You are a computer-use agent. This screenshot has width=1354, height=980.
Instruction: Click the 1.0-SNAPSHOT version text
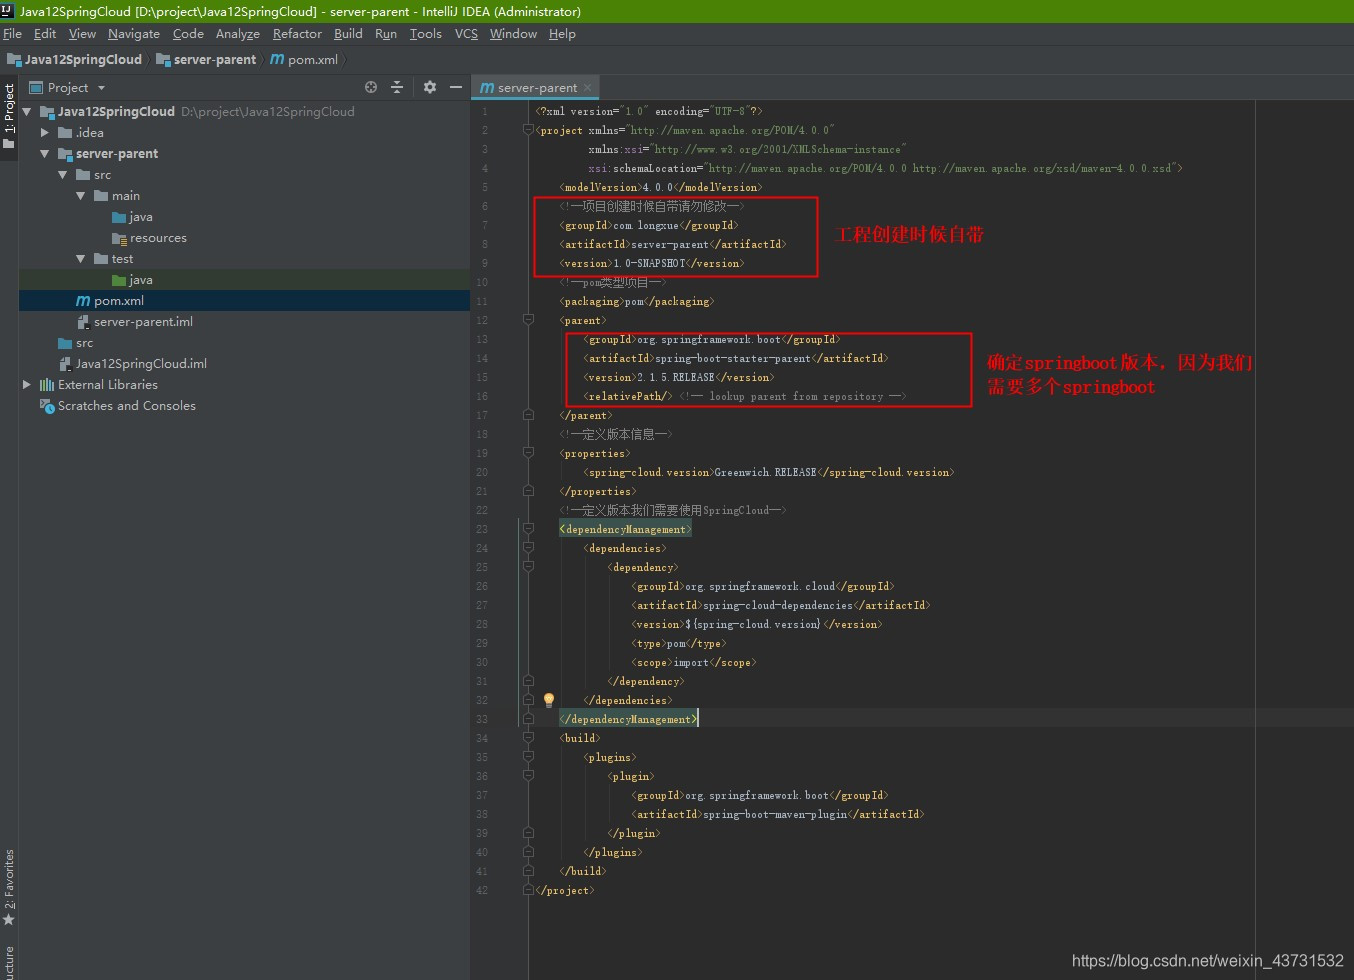tap(649, 263)
